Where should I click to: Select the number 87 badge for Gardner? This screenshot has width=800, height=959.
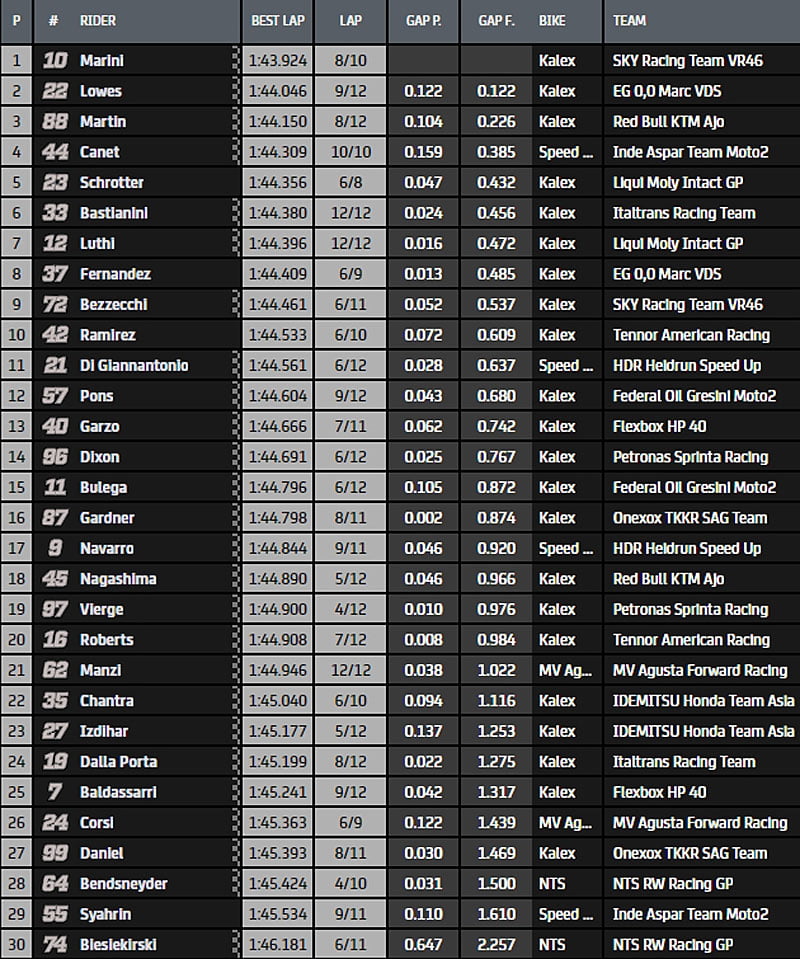click(56, 518)
